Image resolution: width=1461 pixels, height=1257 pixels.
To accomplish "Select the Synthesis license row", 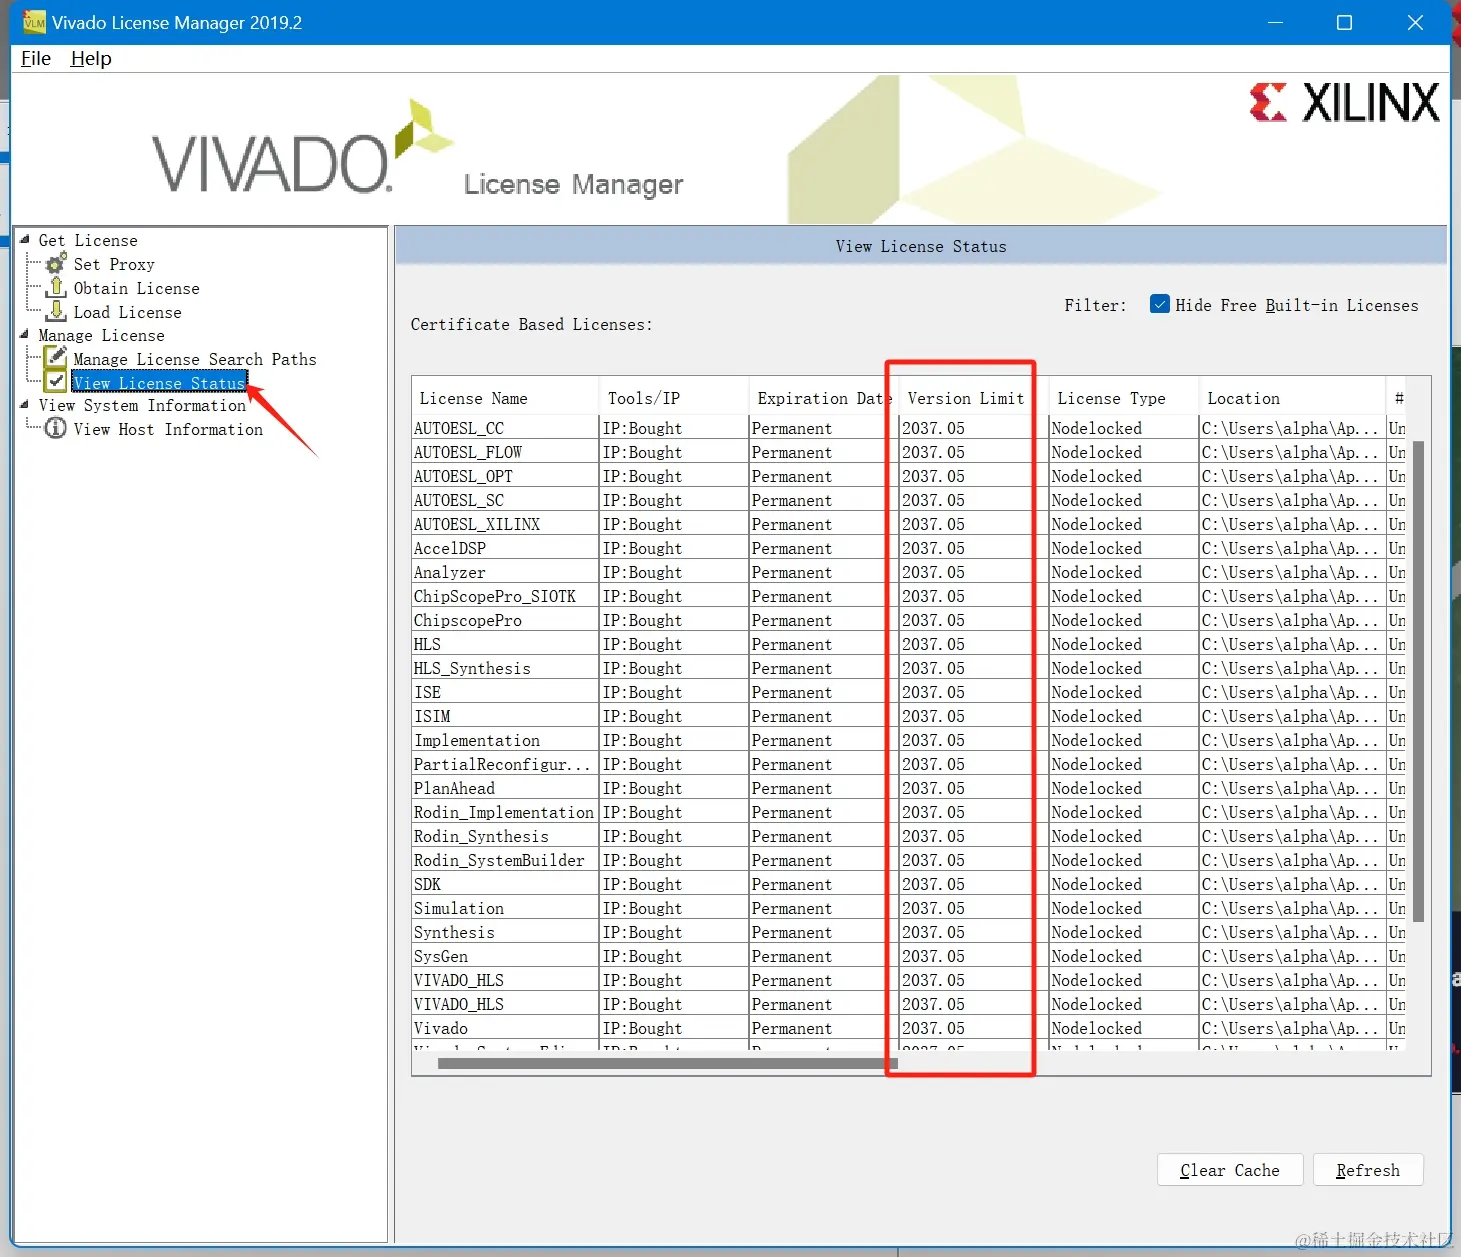I will point(908,932).
